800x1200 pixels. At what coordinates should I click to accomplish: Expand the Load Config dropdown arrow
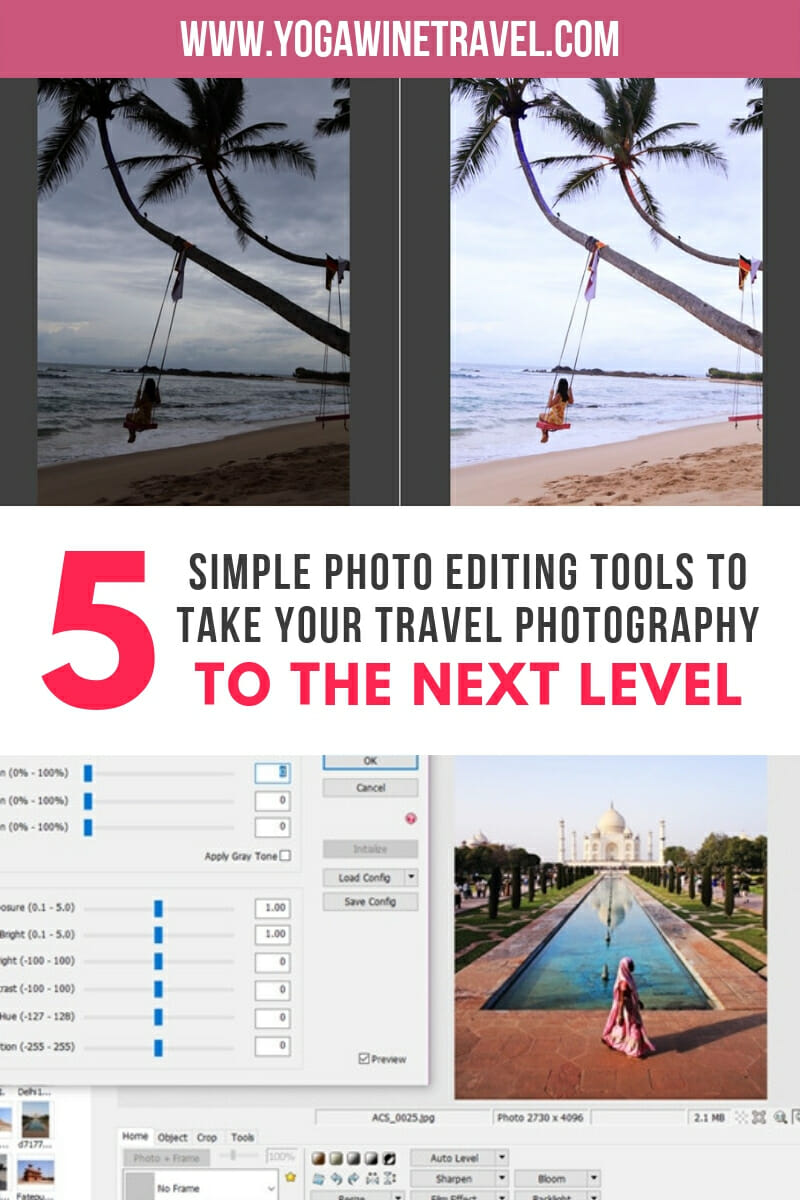[x=412, y=878]
